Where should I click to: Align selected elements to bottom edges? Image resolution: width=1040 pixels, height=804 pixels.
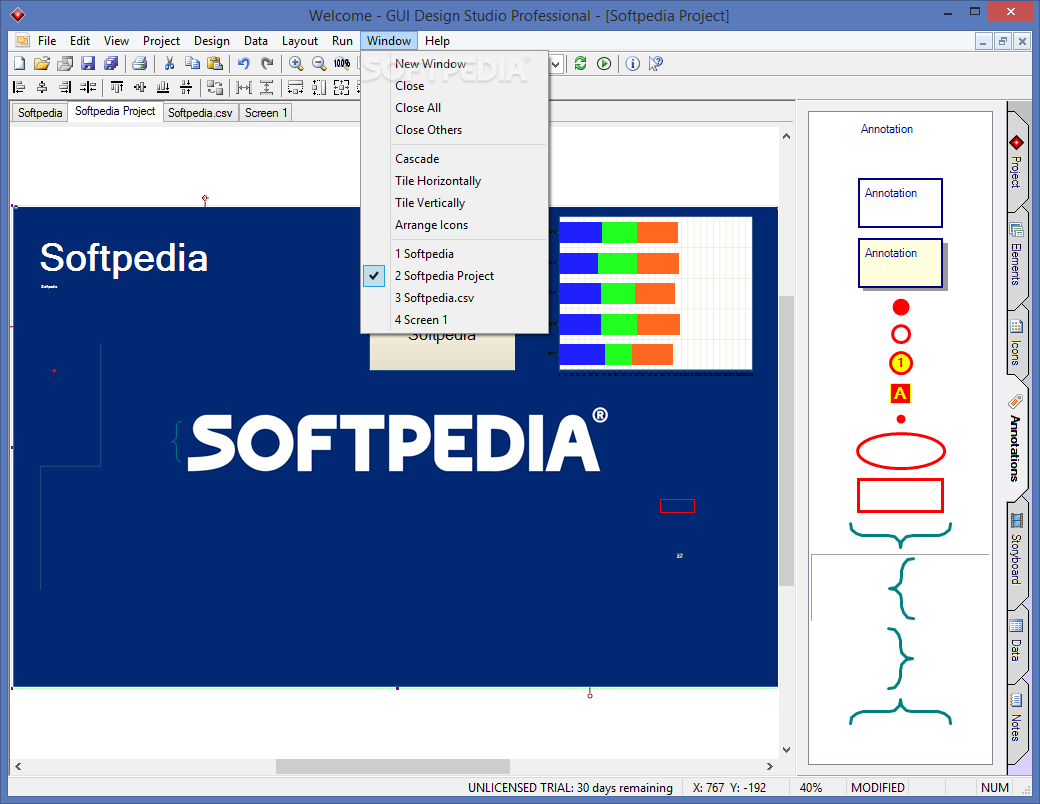coord(162,87)
